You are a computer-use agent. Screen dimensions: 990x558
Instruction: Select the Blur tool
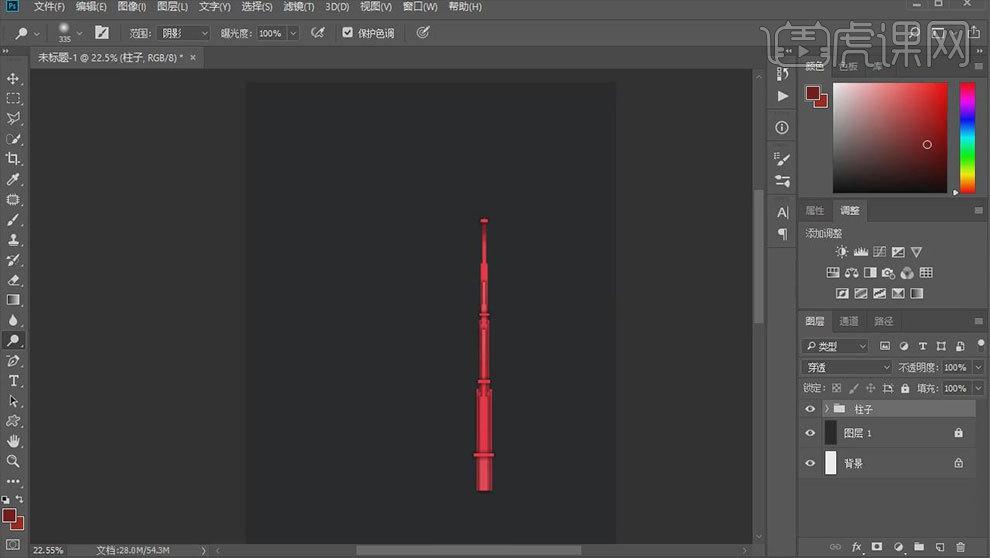point(13,320)
